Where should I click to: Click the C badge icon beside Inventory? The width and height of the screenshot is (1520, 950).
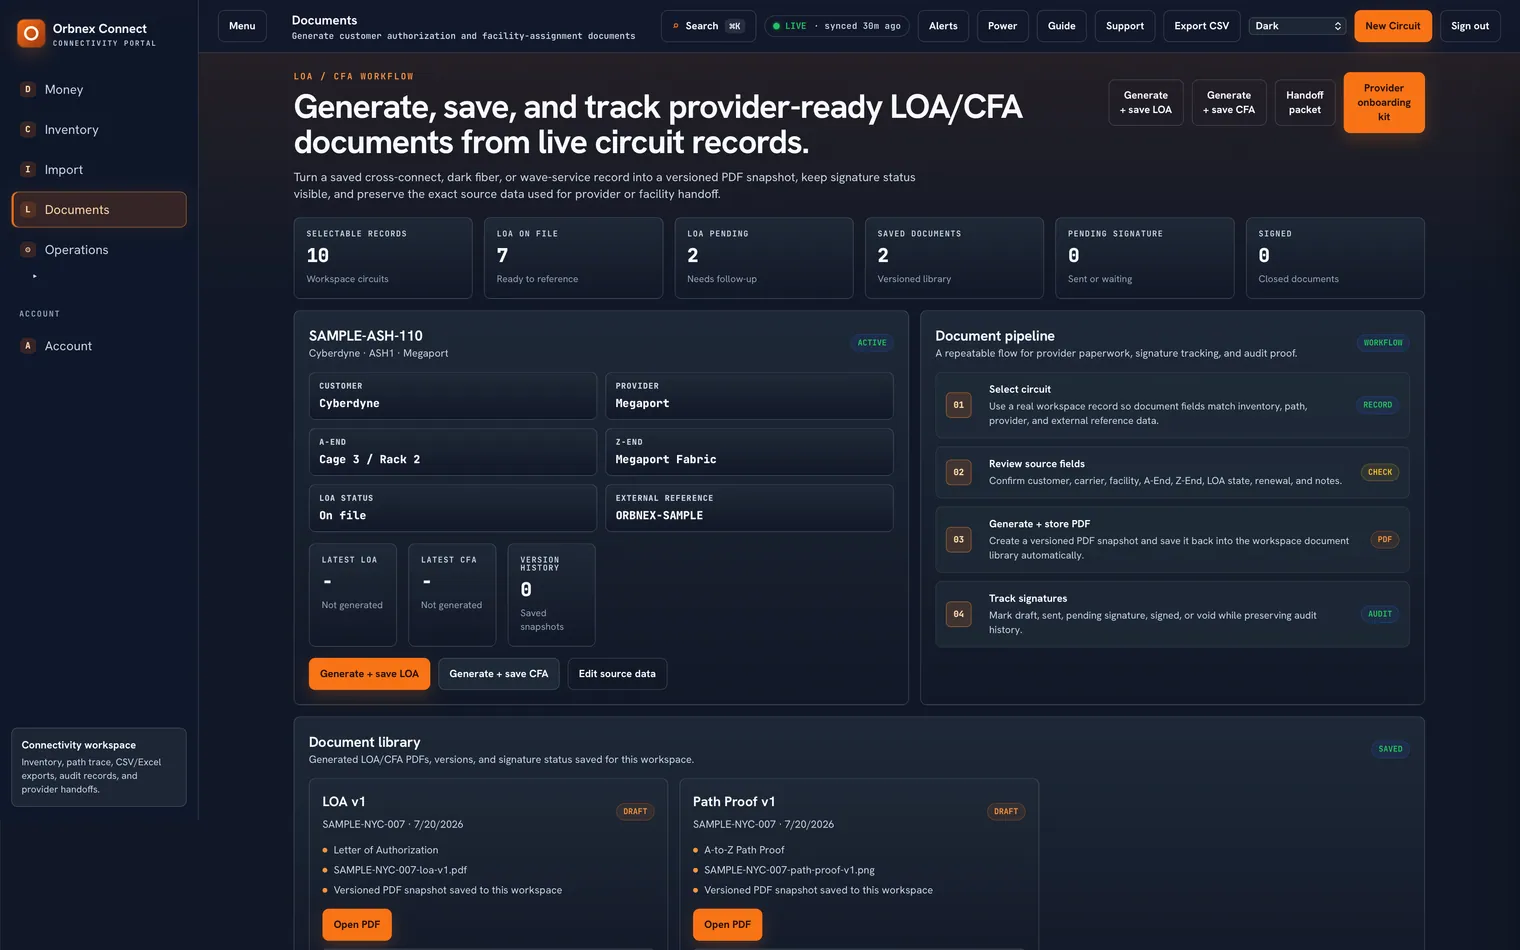[28, 129]
